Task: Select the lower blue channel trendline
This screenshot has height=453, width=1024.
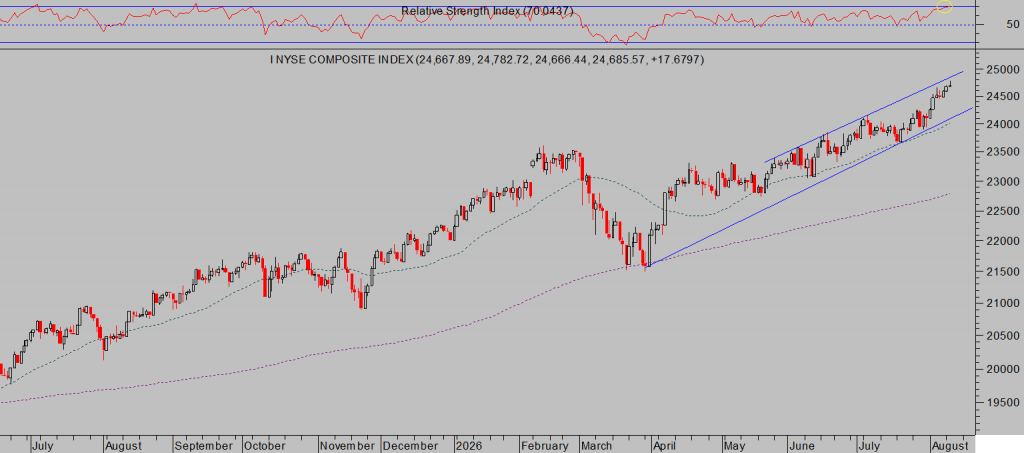Action: point(810,186)
